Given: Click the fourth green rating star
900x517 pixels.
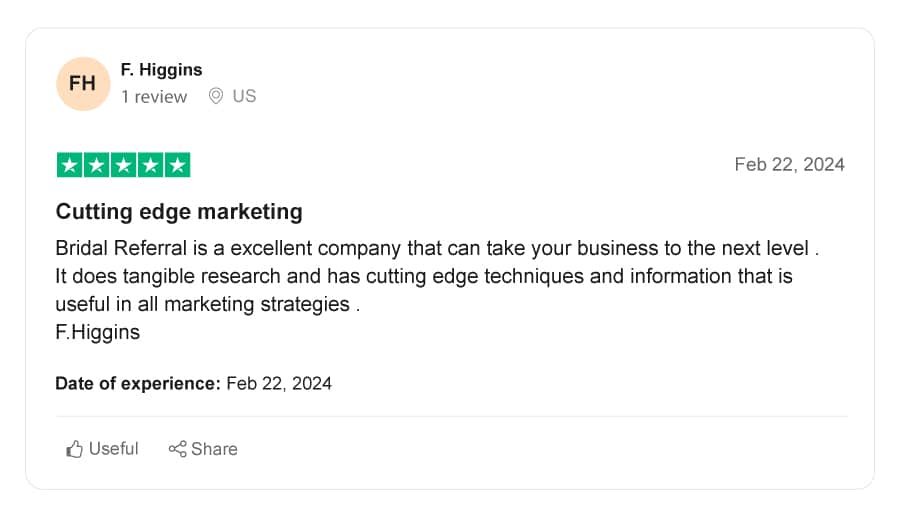Looking at the screenshot, I should [150, 165].
